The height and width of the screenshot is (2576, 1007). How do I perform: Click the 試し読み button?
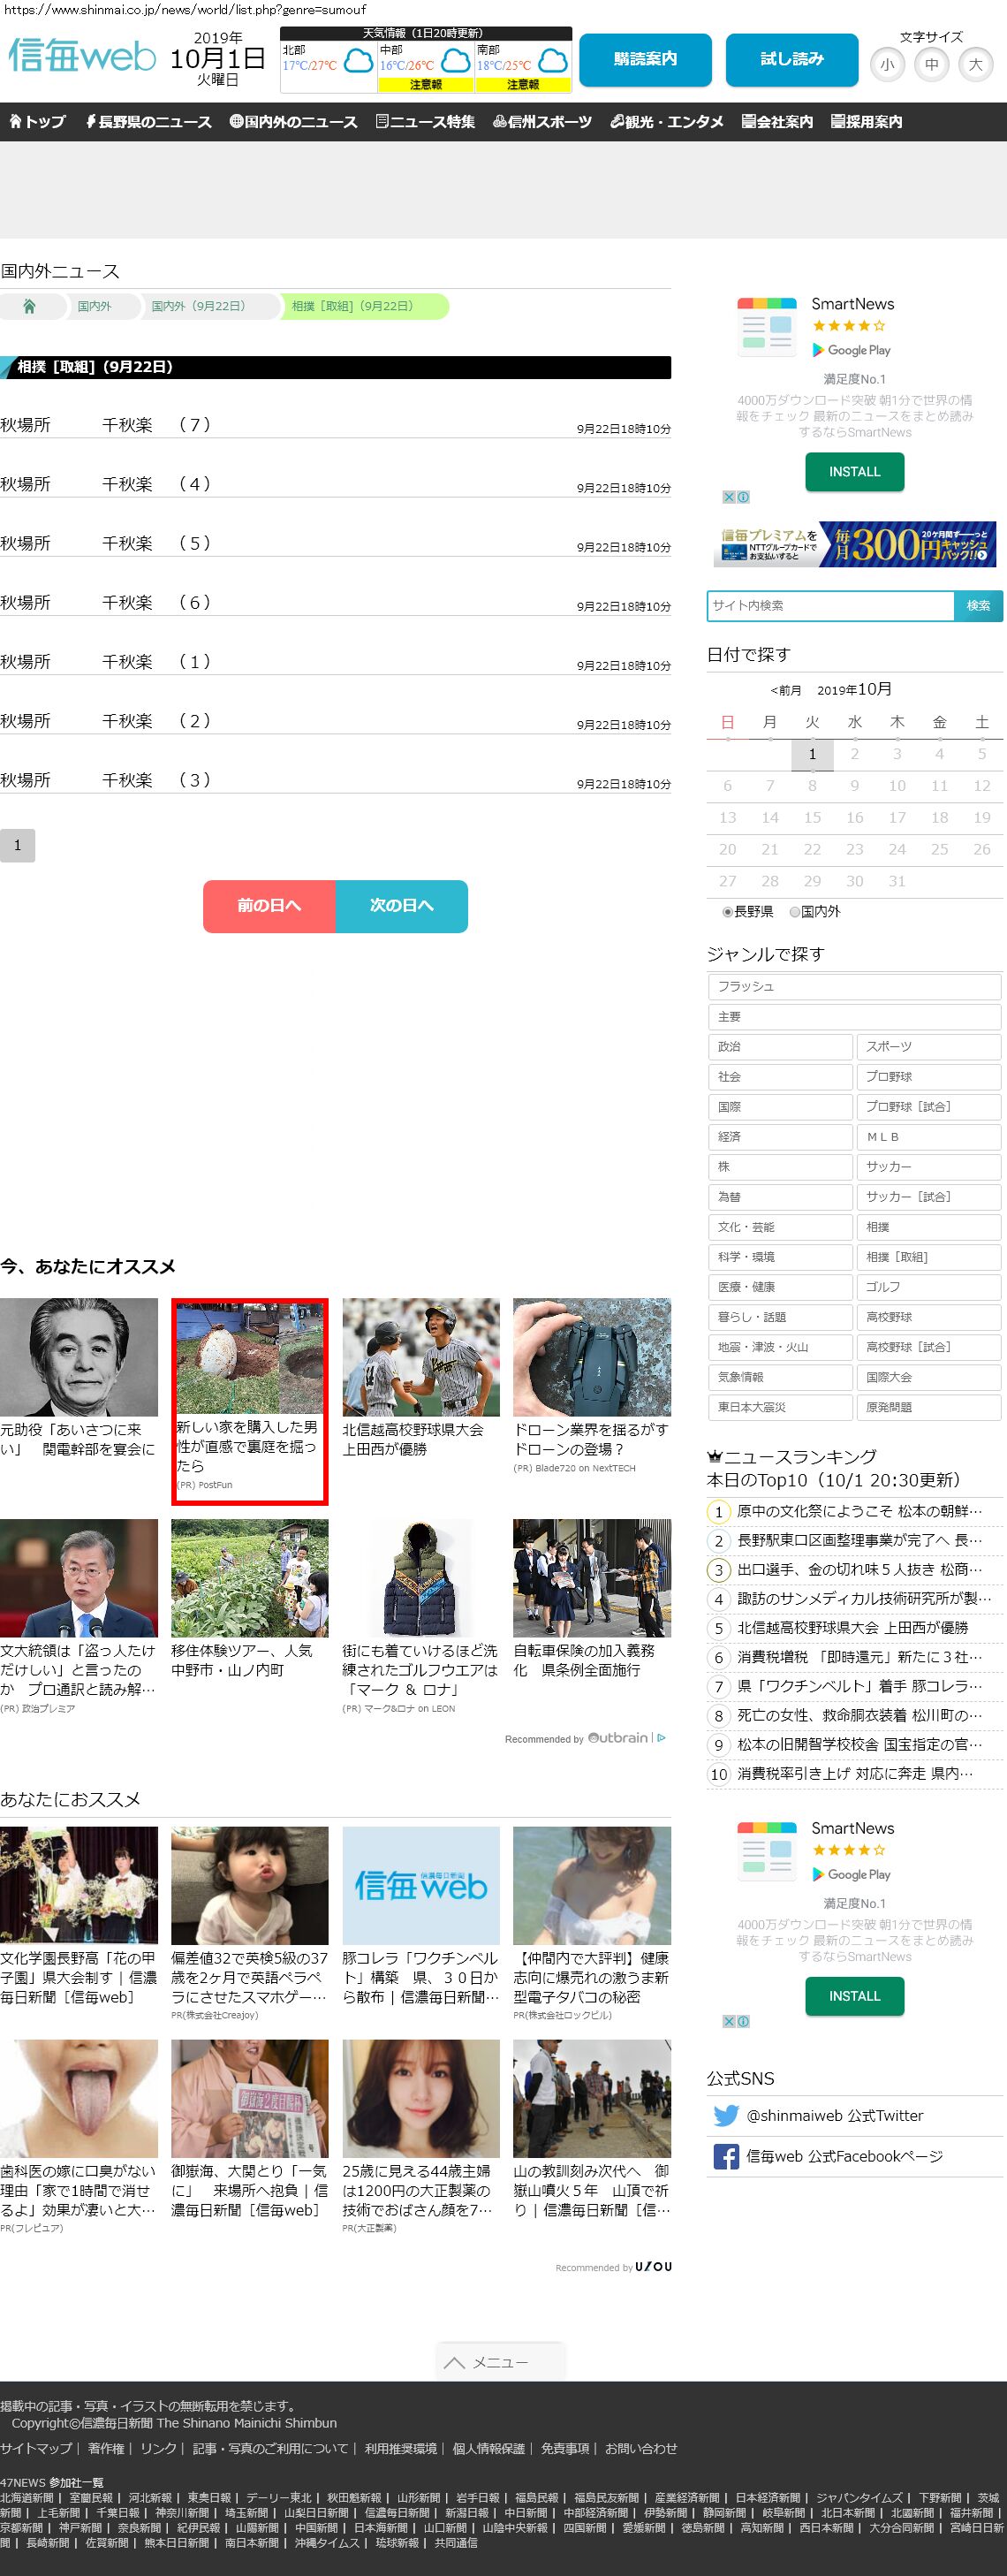pos(791,60)
